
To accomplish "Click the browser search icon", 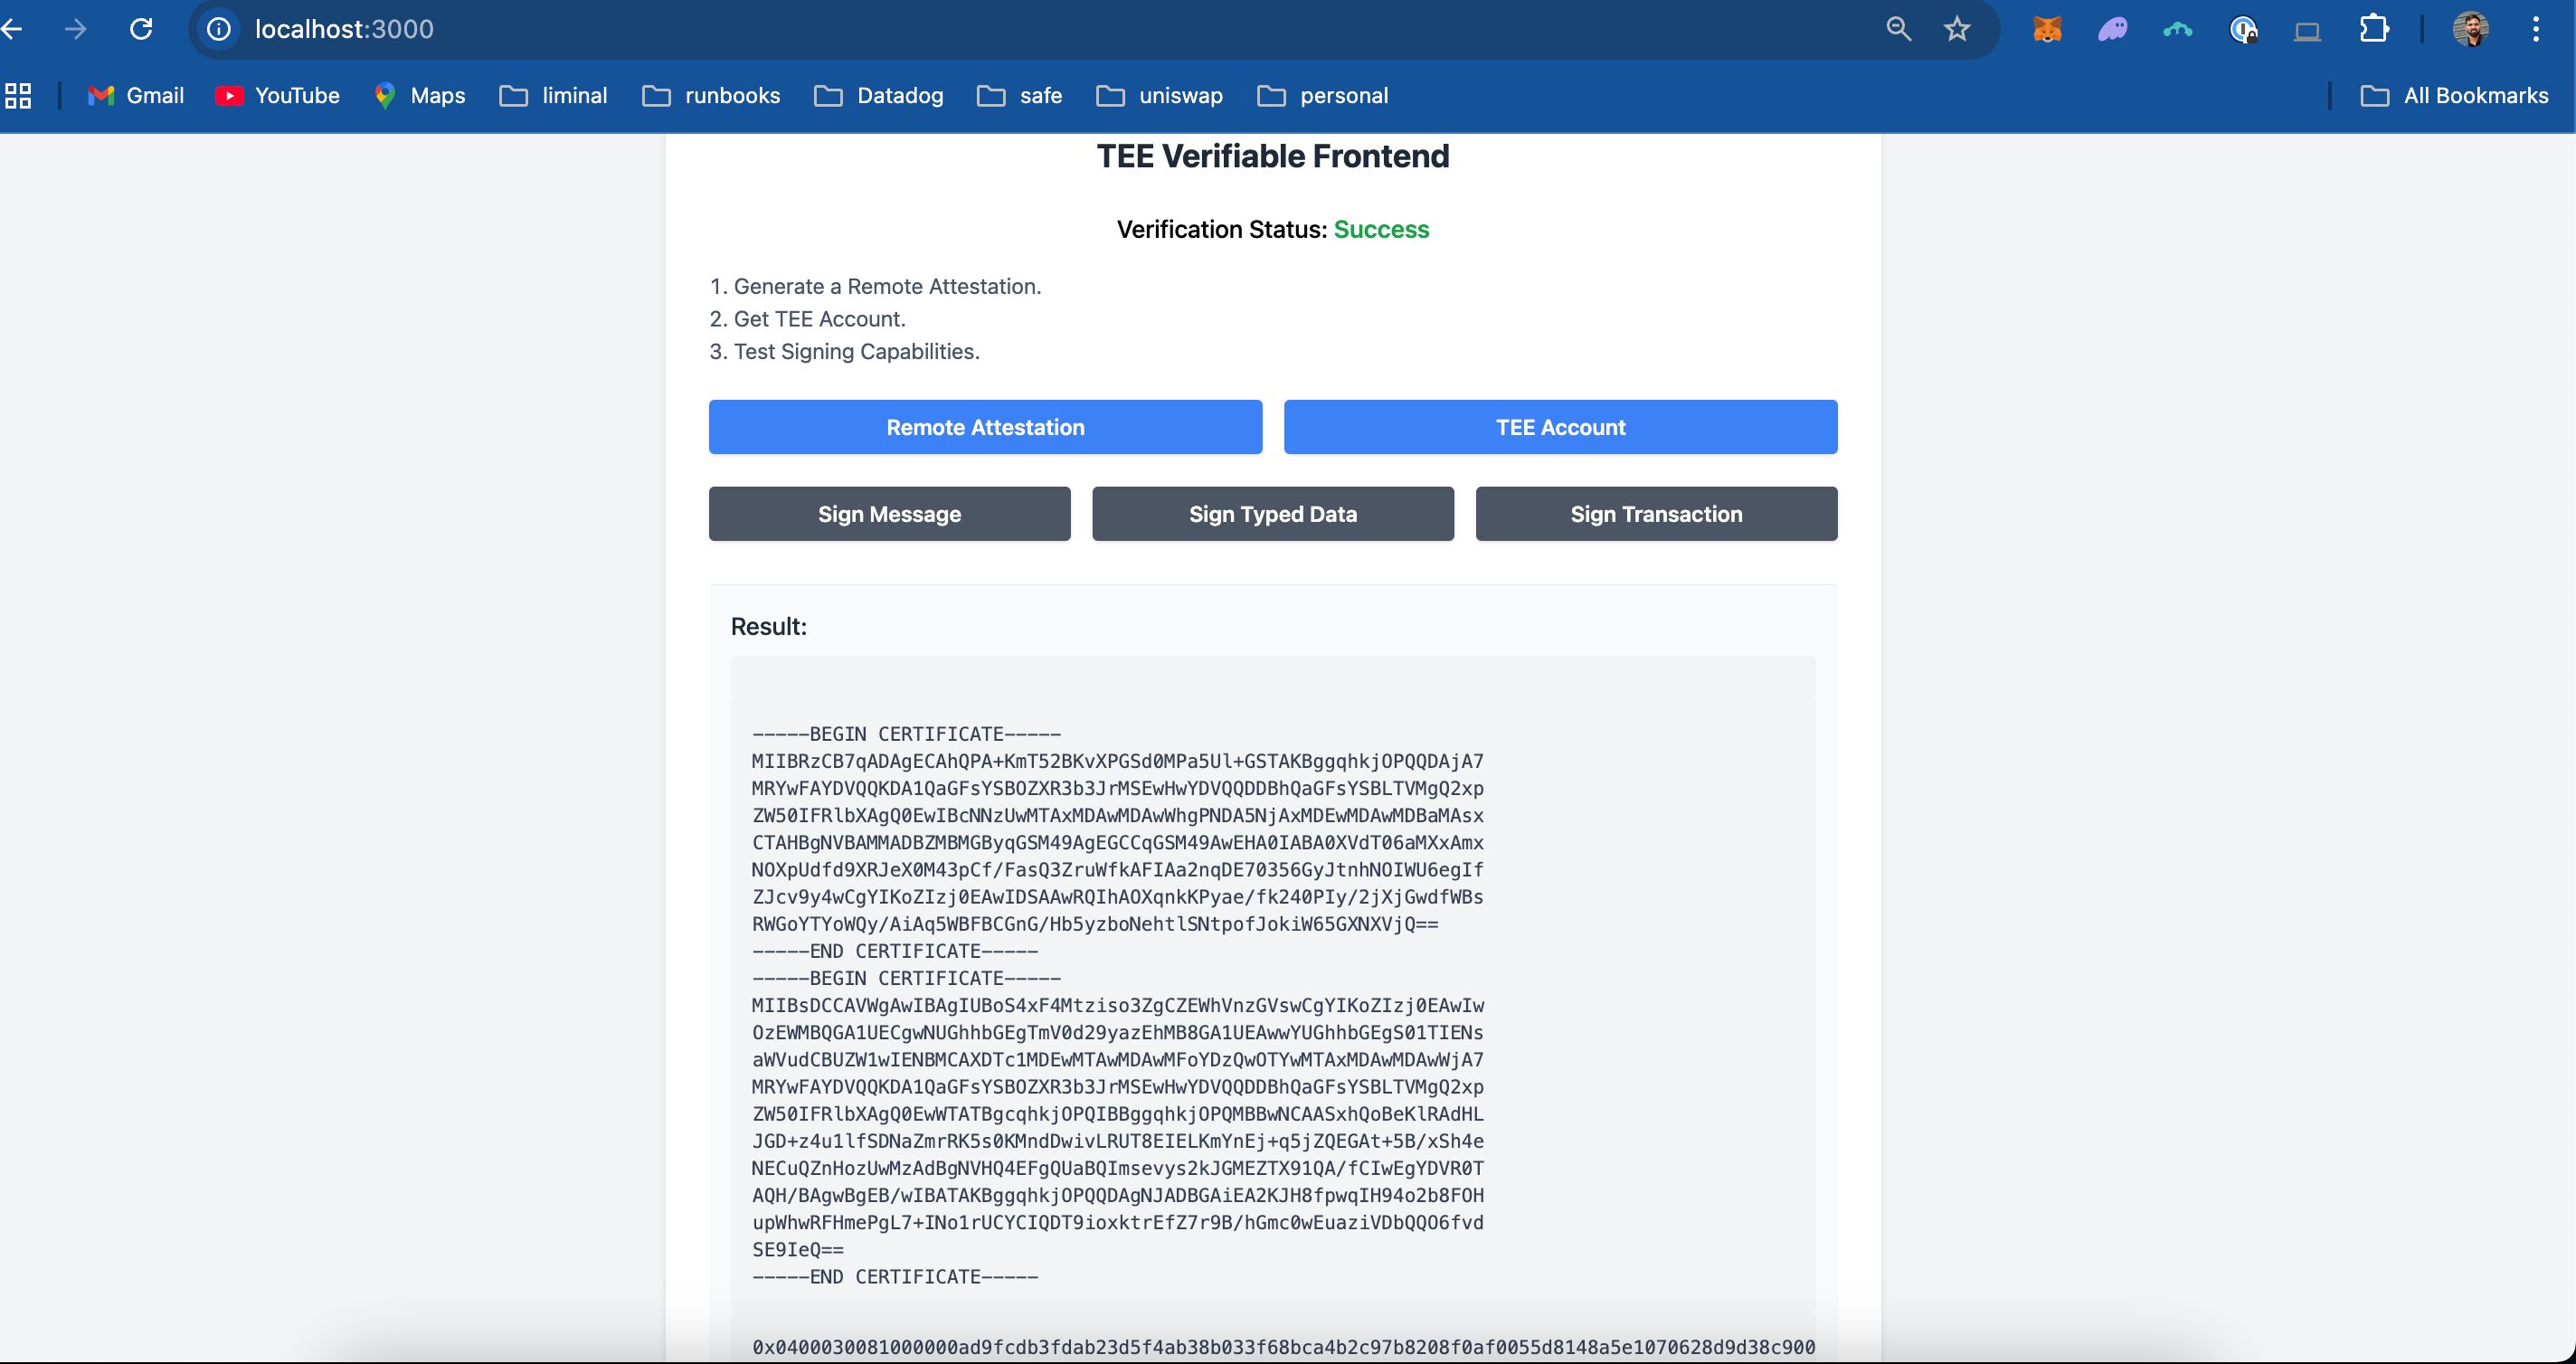I will coord(1896,29).
